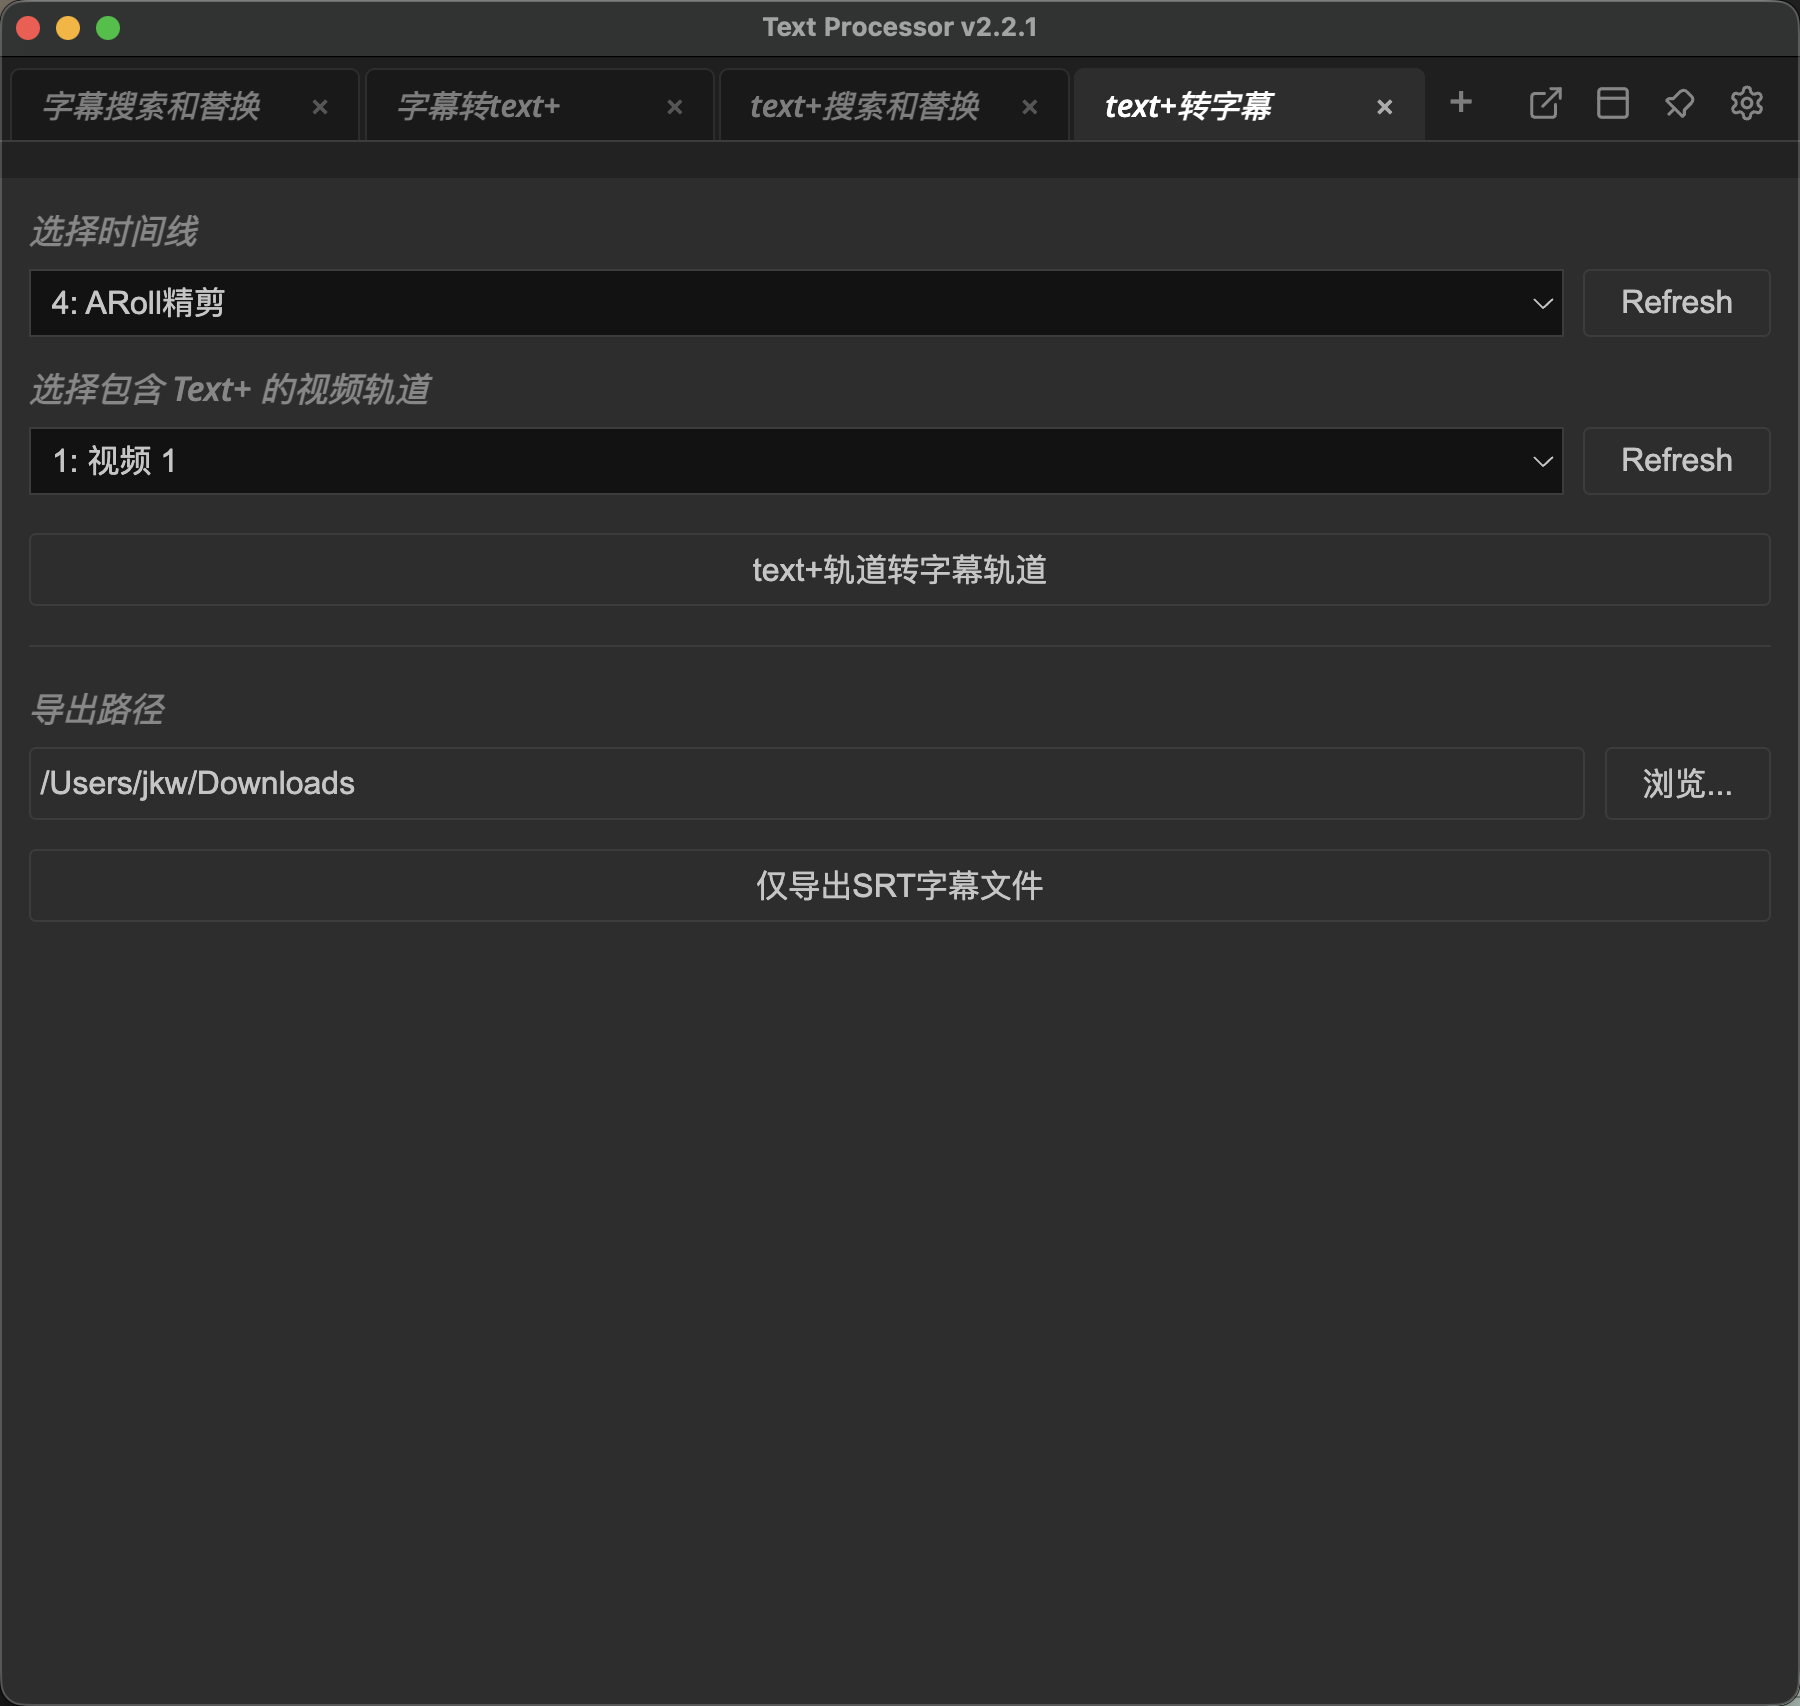The width and height of the screenshot is (1800, 1706).
Task: Close the active text+转字幕 tab
Action: click(x=1385, y=107)
